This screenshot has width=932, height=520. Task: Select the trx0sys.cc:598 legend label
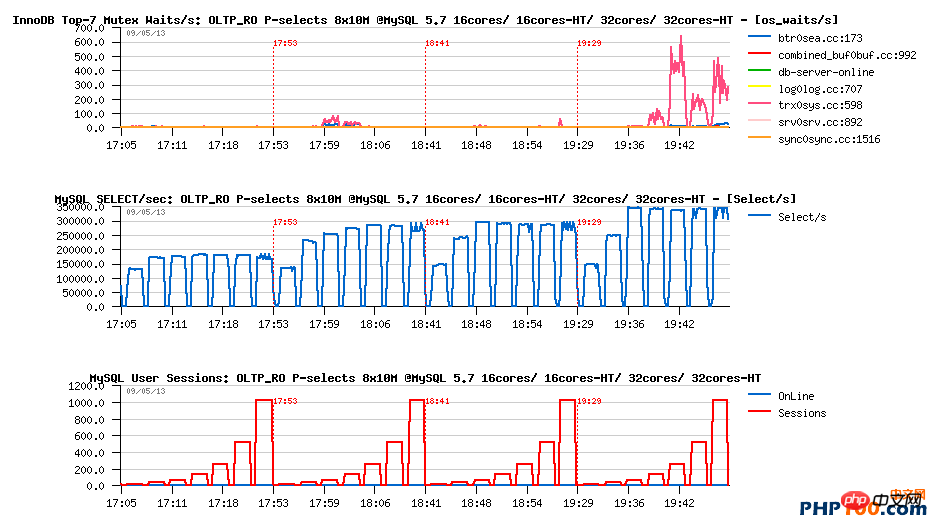point(820,105)
